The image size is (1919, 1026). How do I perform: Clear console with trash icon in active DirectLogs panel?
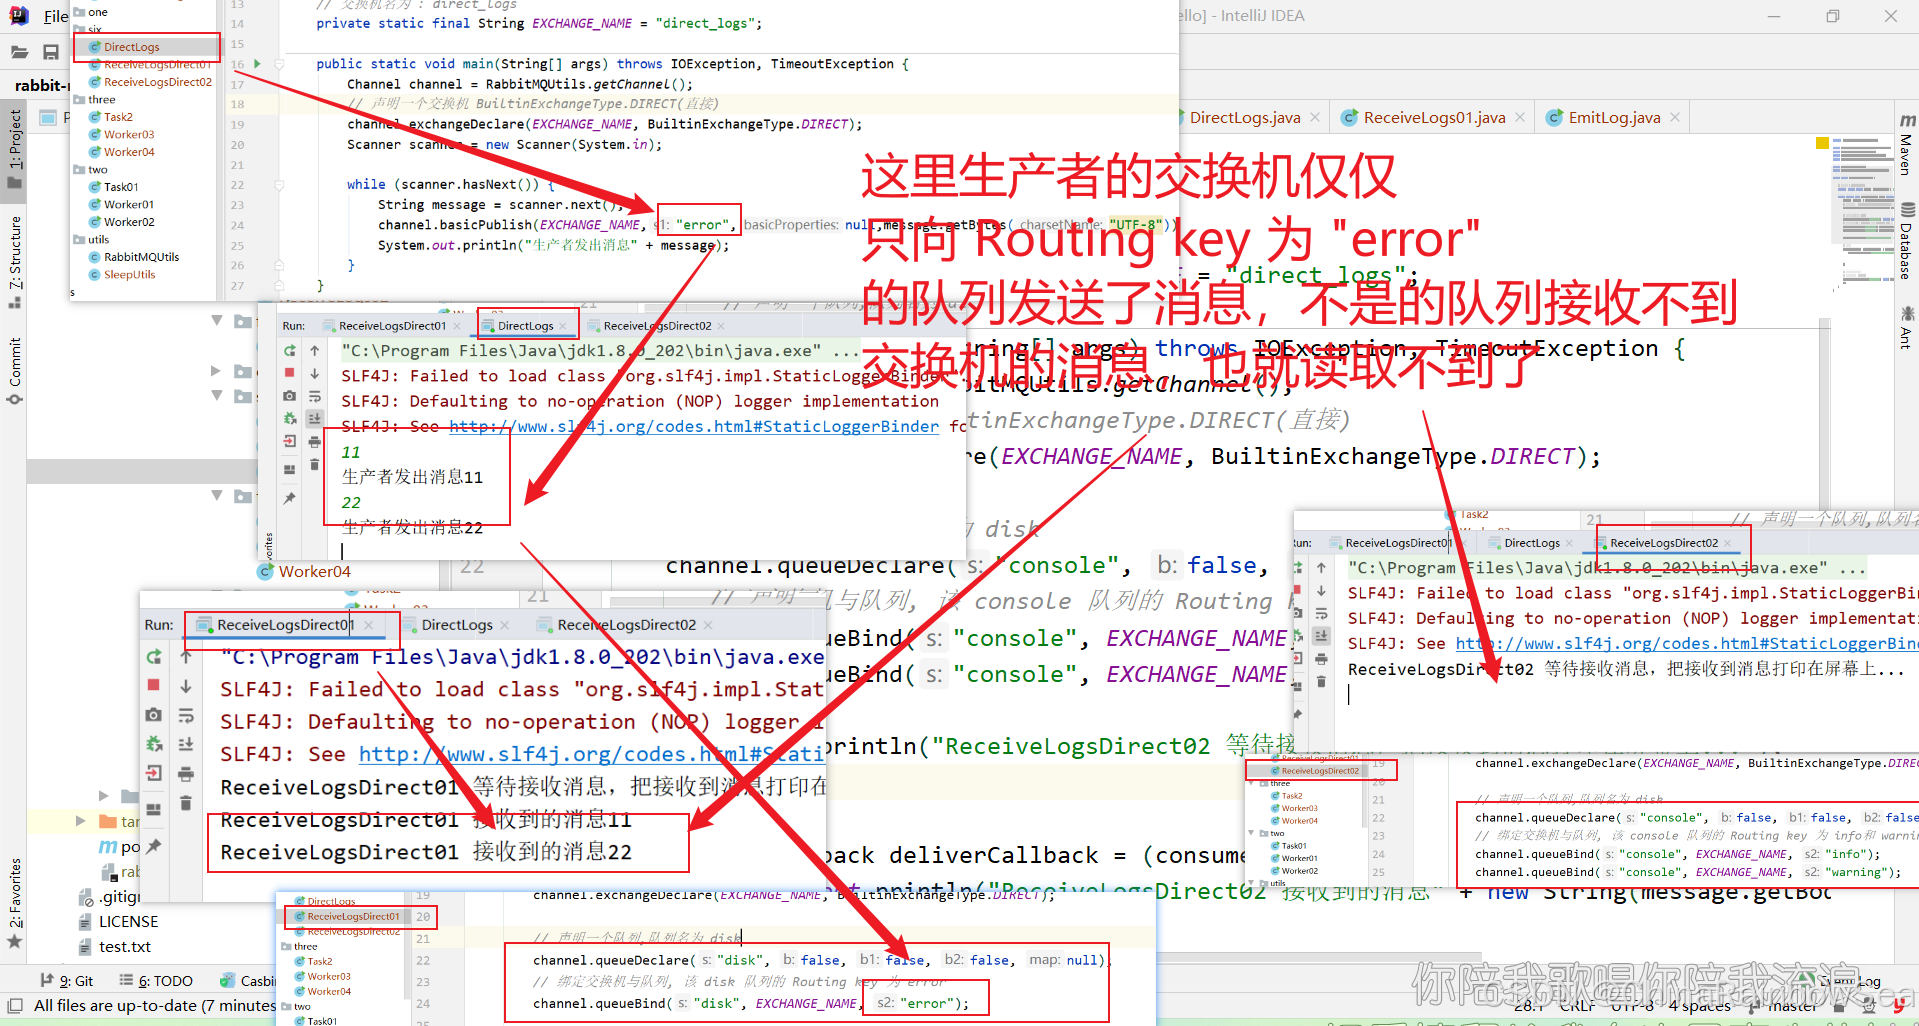coord(315,464)
